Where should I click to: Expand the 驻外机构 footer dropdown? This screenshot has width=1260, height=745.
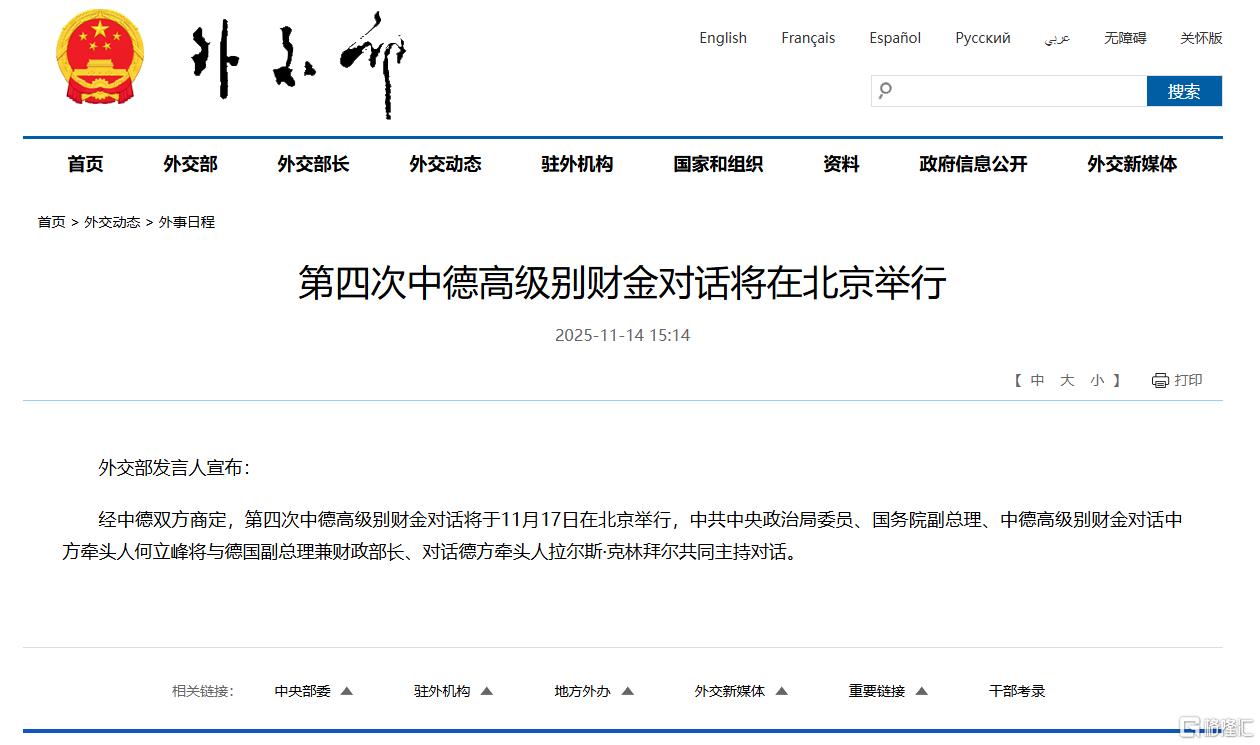pyautogui.click(x=454, y=691)
